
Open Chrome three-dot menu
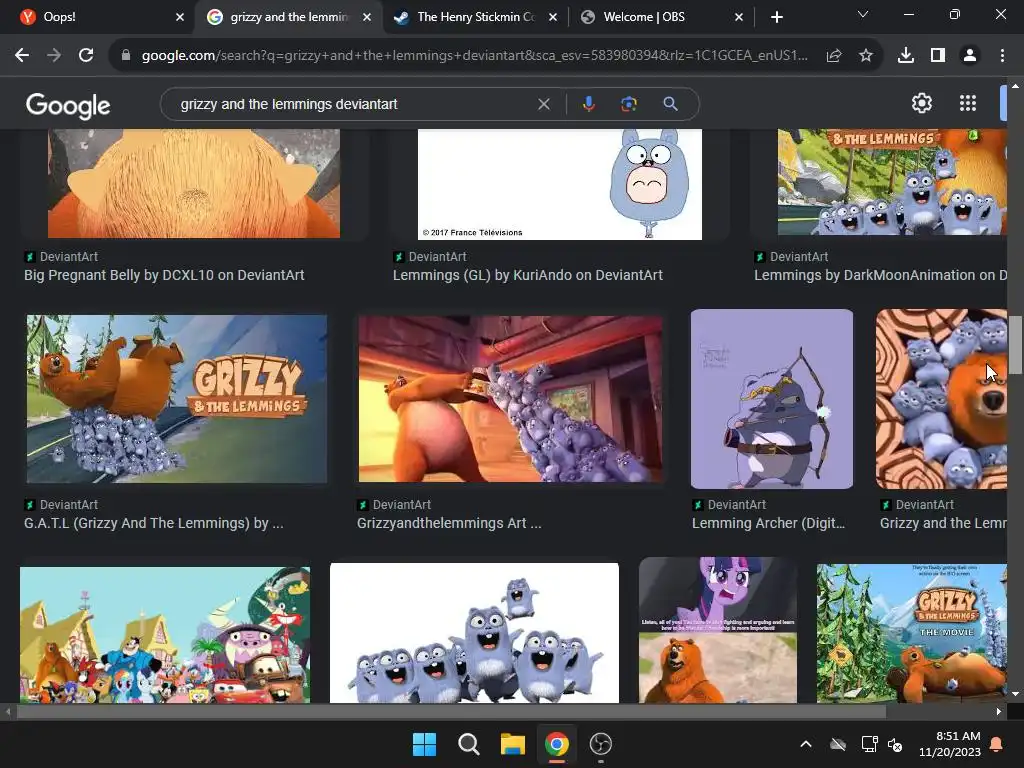1002,56
